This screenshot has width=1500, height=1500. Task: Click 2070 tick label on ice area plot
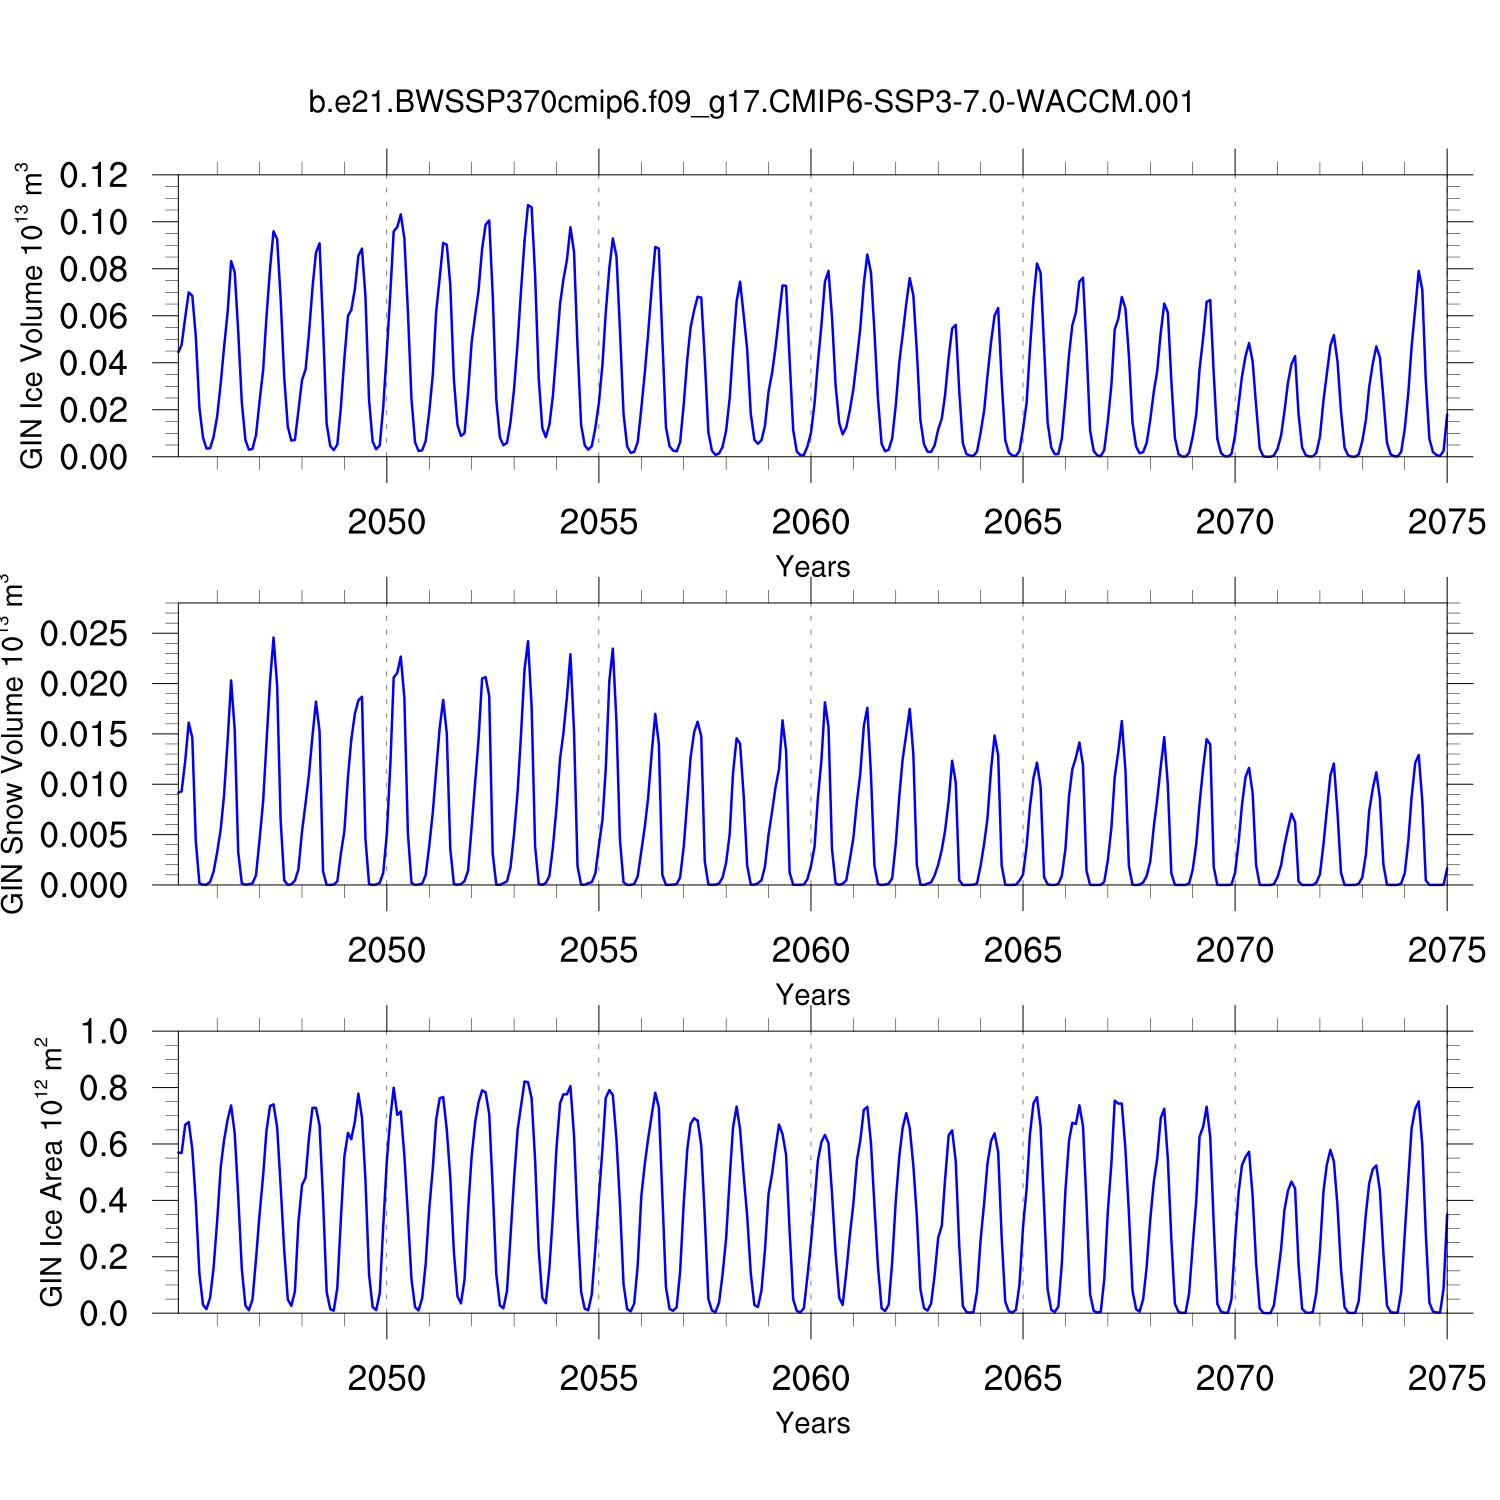click(x=1234, y=1378)
